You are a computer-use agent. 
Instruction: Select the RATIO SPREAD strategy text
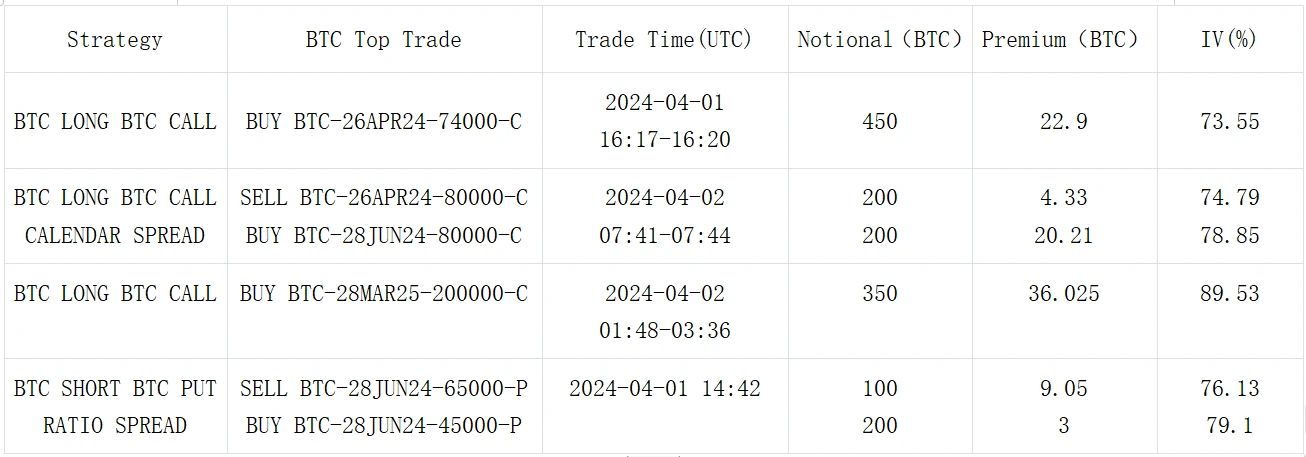tap(115, 426)
